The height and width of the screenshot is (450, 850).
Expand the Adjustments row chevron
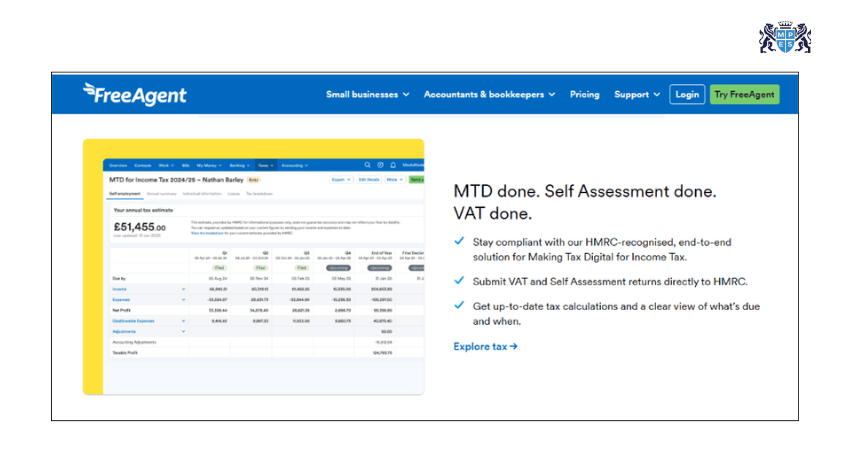coord(183,331)
